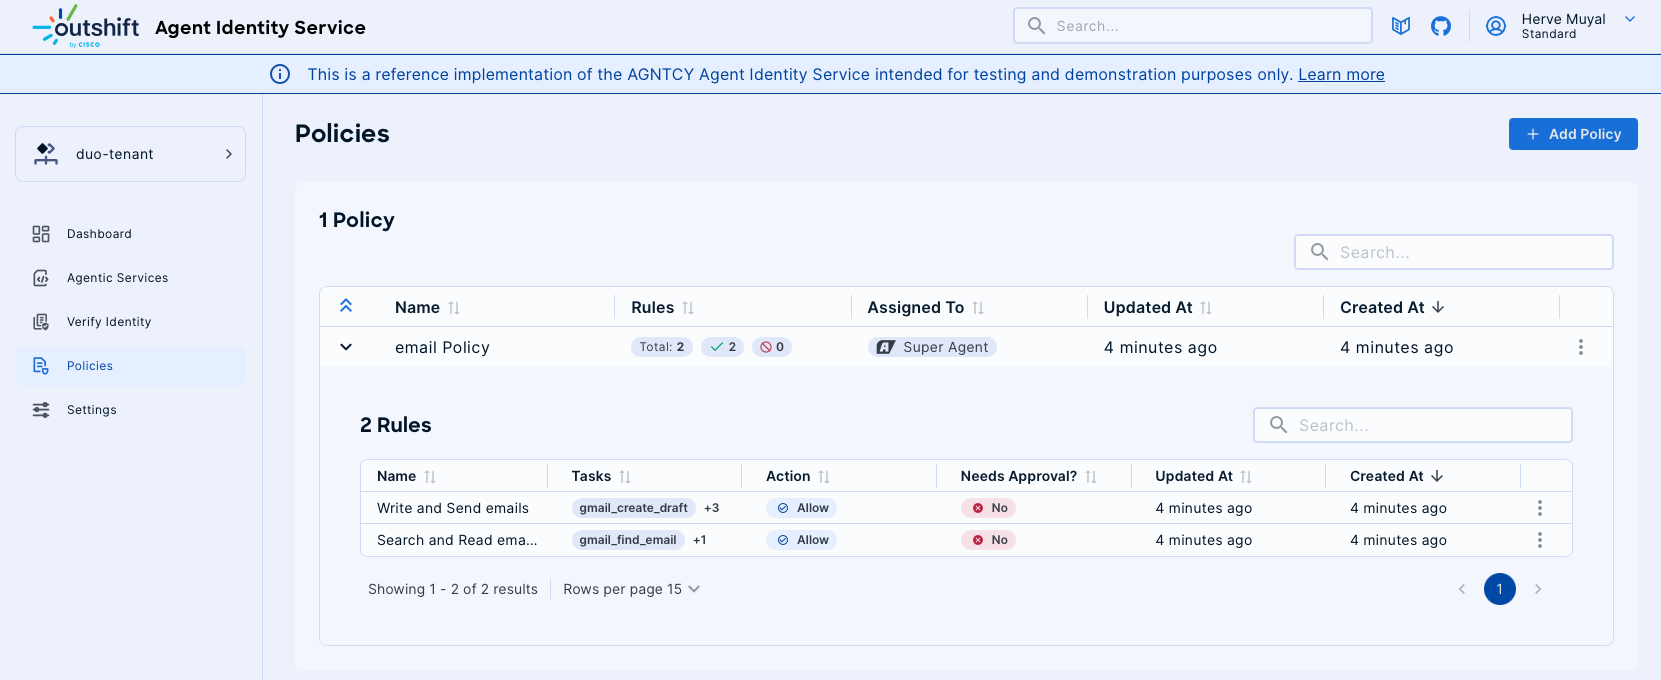Click the Policies sidebar icon

click(41, 366)
